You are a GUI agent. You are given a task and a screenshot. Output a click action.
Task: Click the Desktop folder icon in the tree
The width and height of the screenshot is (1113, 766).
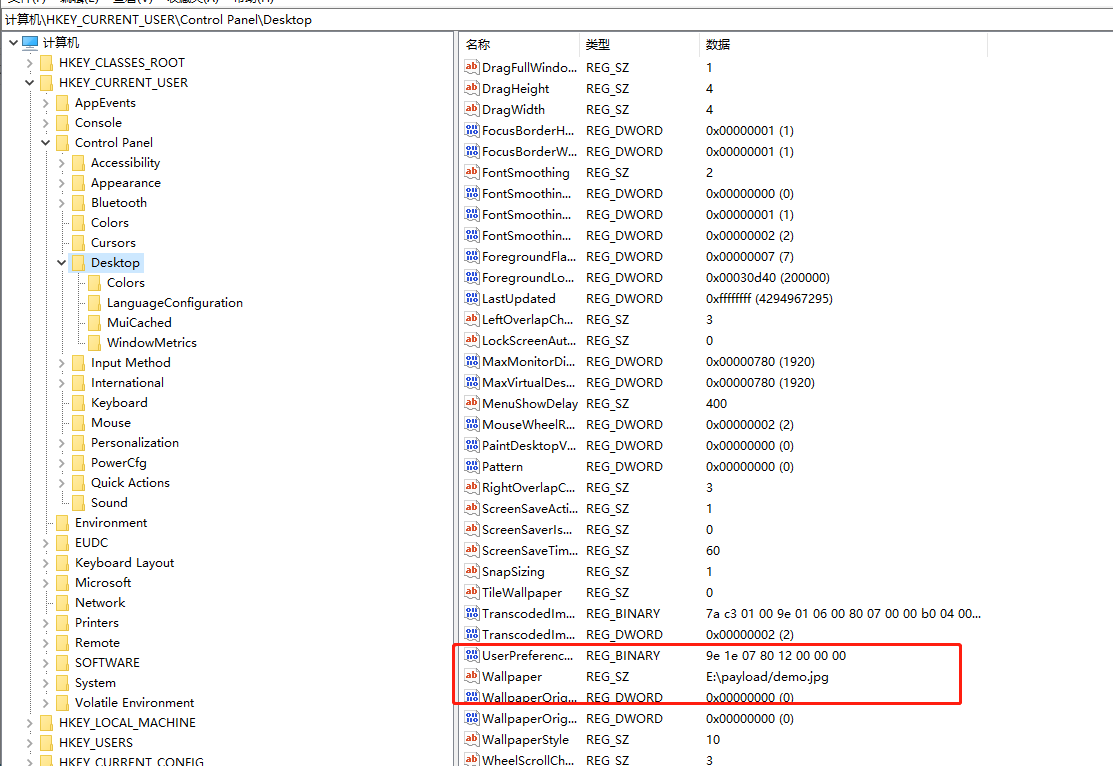(79, 263)
